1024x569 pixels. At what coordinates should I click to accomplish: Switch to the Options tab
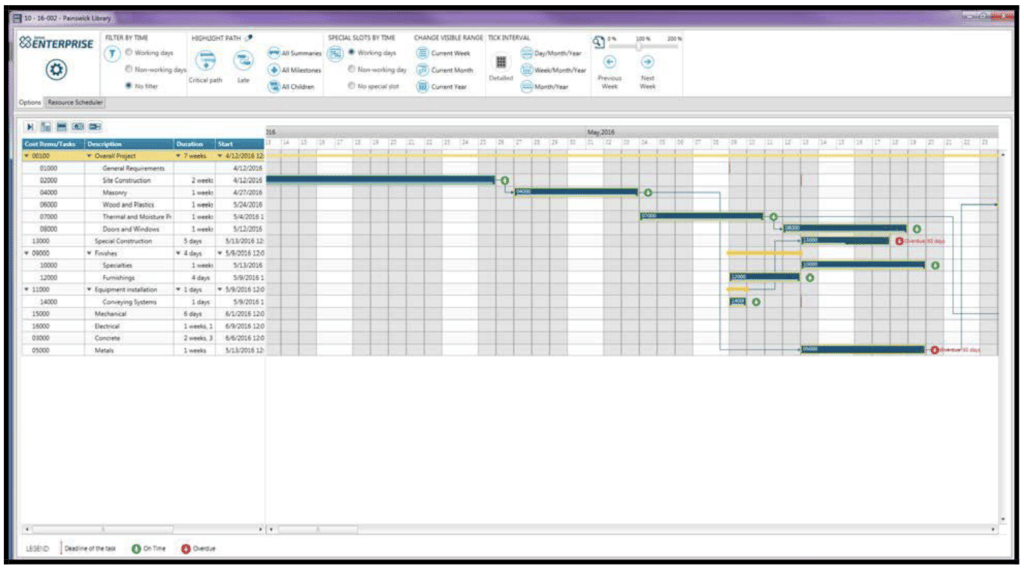[29, 103]
